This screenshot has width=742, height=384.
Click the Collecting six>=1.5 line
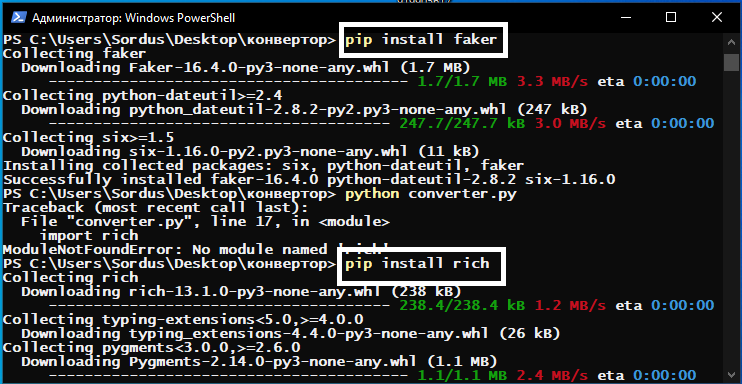click(88, 138)
